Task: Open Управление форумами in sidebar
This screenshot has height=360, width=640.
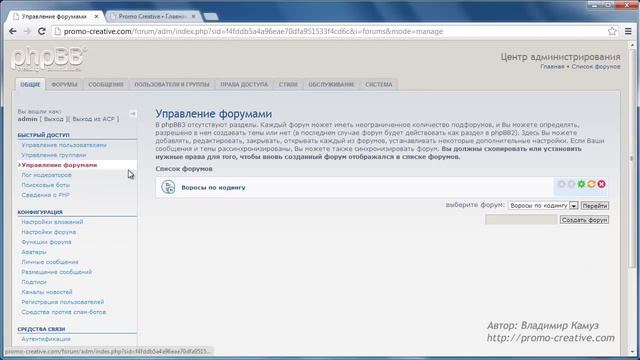Action: [59, 165]
